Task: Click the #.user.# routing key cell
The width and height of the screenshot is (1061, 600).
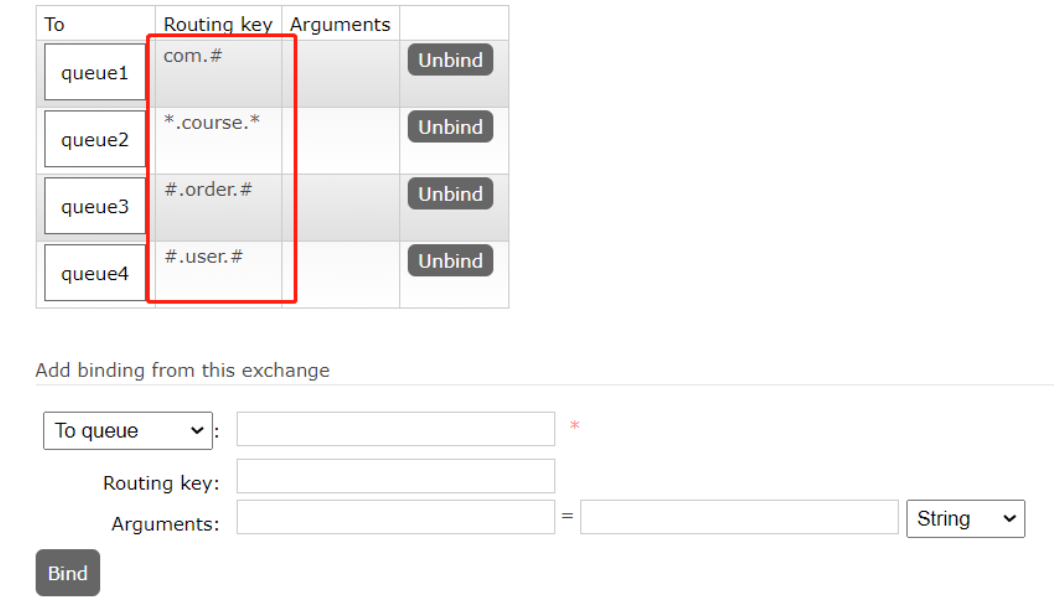Action: [x=219, y=275]
